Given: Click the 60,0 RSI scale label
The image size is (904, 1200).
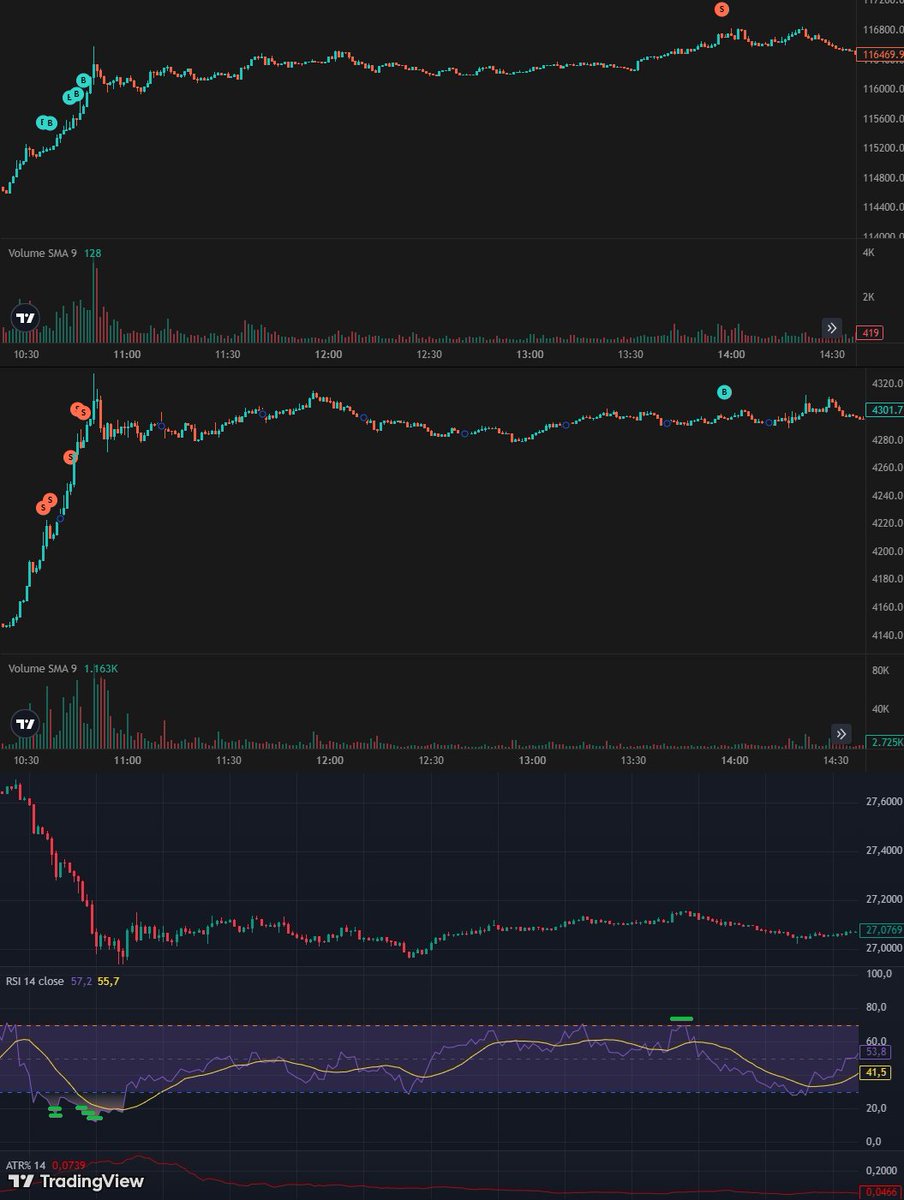Looking at the screenshot, I should click(x=878, y=1041).
